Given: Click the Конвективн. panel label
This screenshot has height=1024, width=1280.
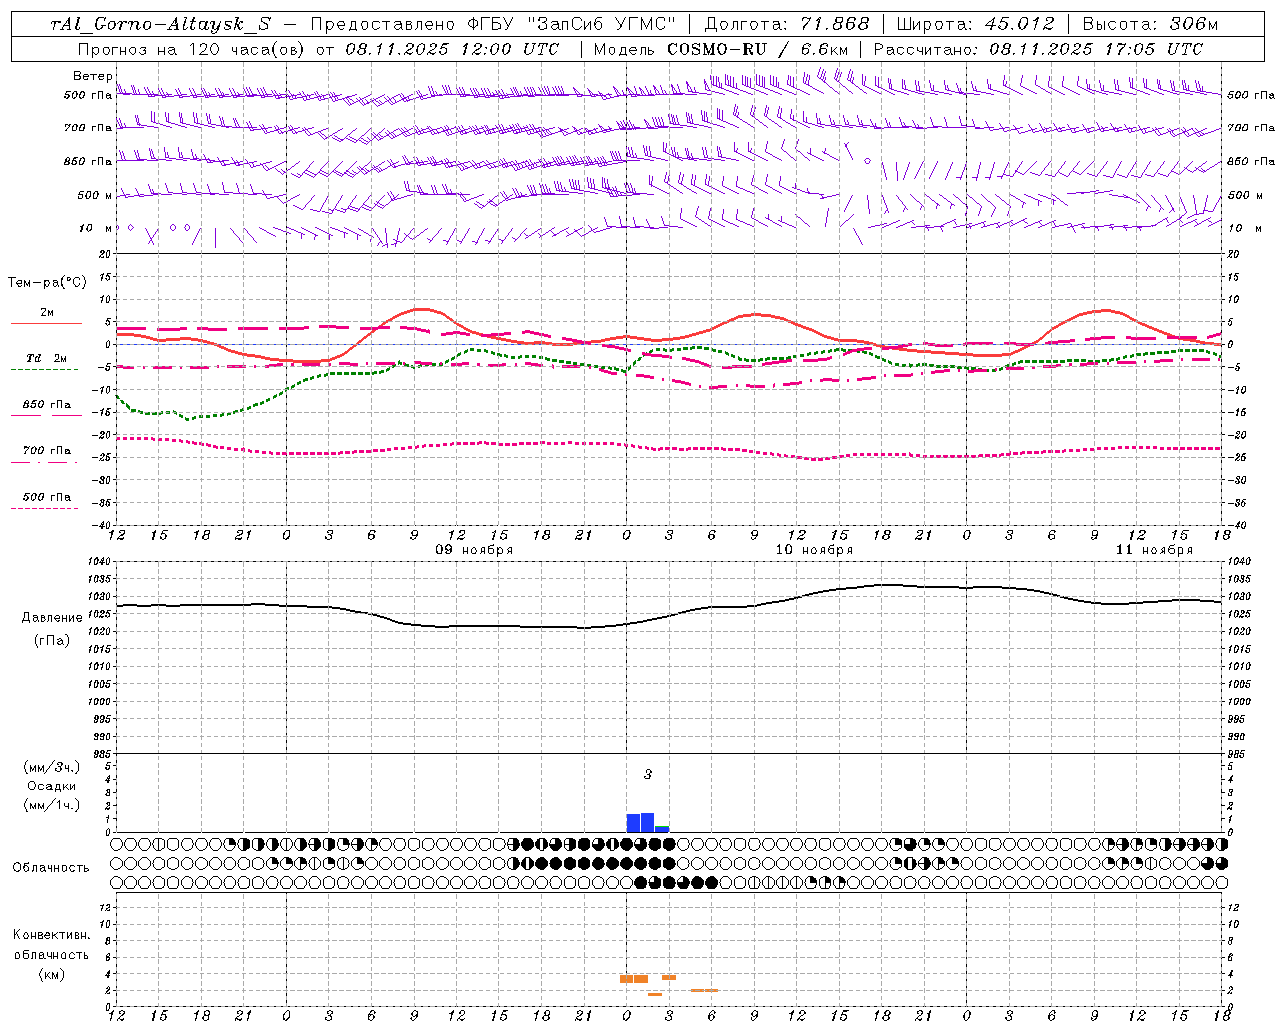Looking at the screenshot, I should [x=52, y=935].
